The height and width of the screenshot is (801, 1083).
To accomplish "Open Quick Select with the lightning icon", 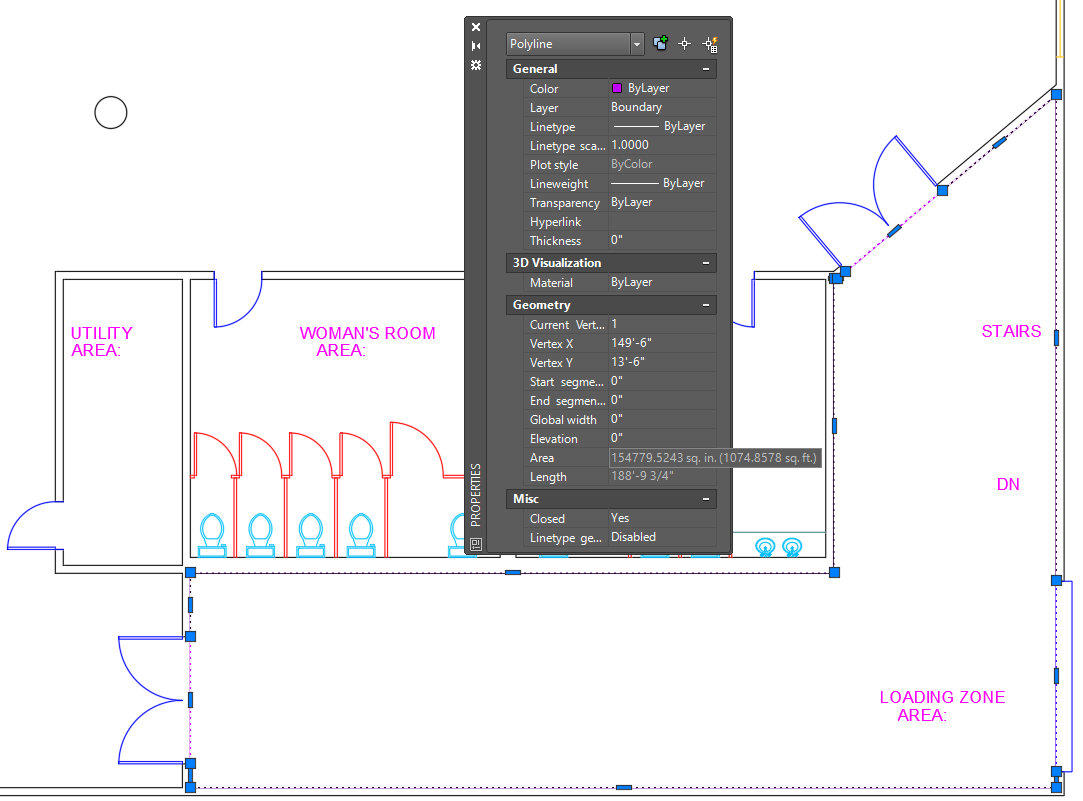I will click(711, 43).
